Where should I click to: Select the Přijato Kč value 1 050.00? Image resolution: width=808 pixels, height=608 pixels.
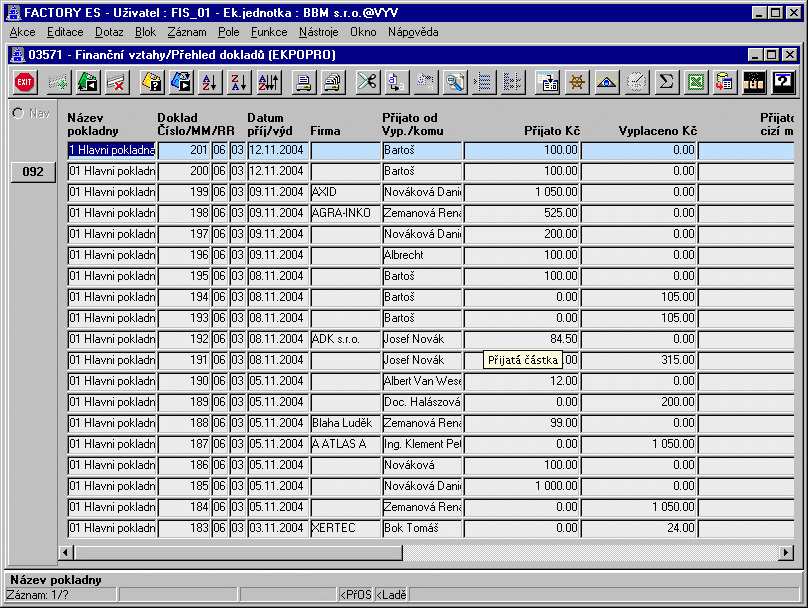click(521, 192)
